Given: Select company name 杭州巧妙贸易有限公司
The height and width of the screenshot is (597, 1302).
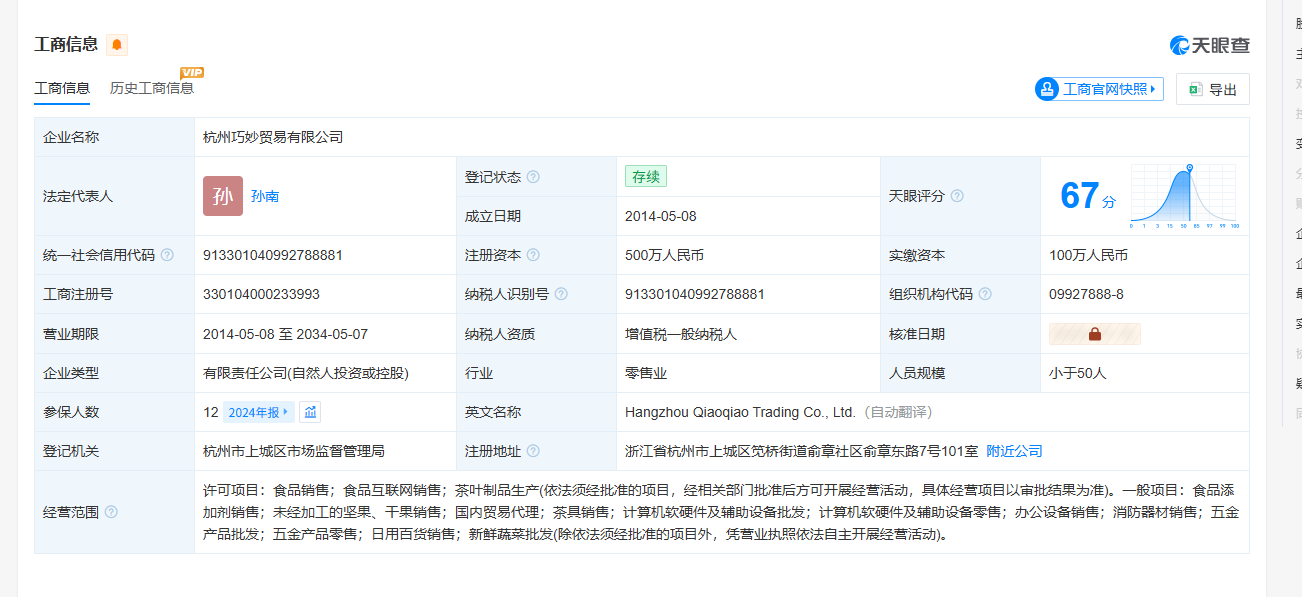Looking at the screenshot, I should 273,137.
